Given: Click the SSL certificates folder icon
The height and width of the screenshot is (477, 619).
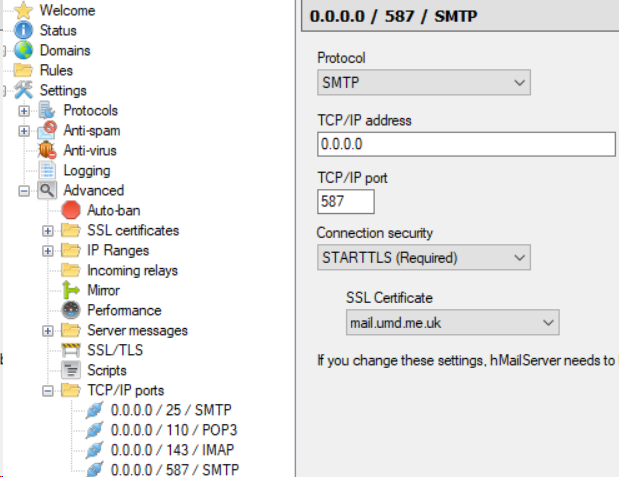Looking at the screenshot, I should point(71,230).
